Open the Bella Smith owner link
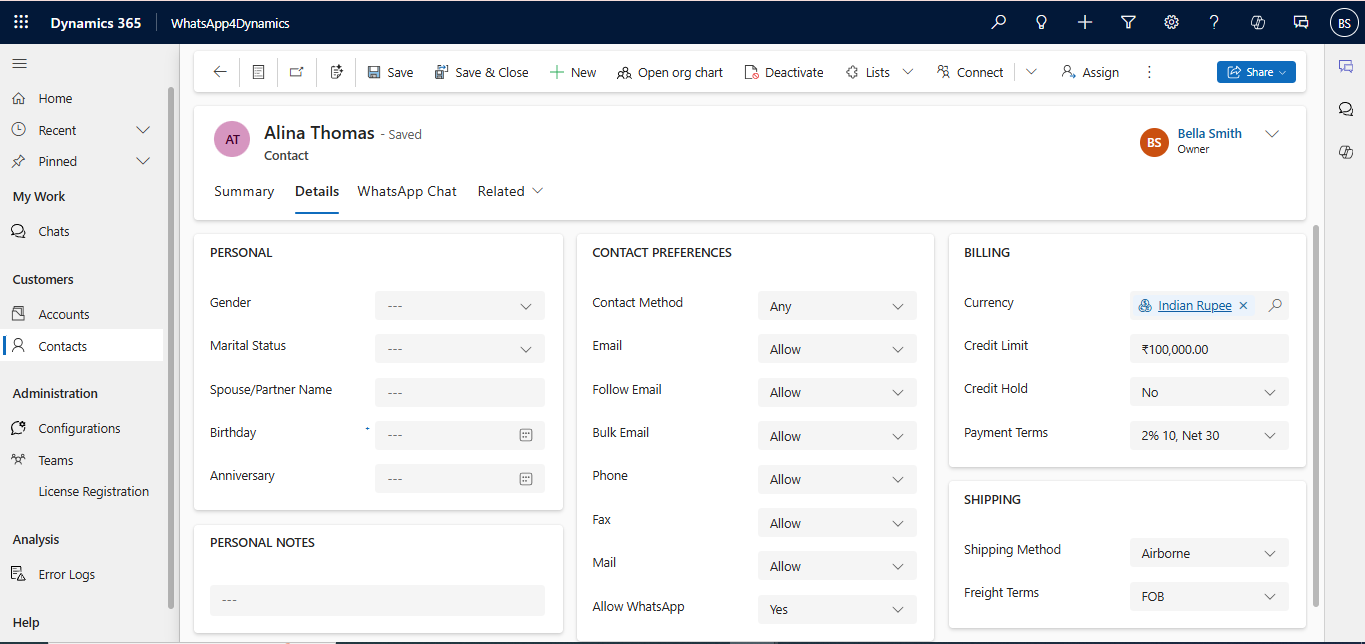The width and height of the screenshot is (1365, 644). (1209, 133)
